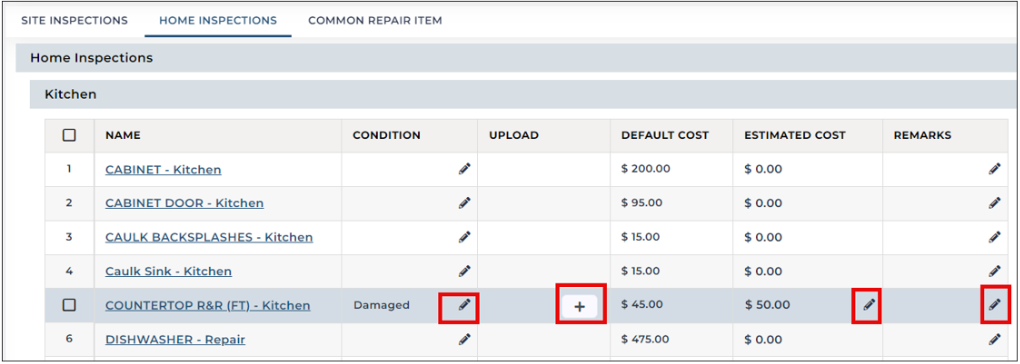Edit condition pencil for CABINET - Kitchen
Screen dimensions: 1020x364
[464, 169]
